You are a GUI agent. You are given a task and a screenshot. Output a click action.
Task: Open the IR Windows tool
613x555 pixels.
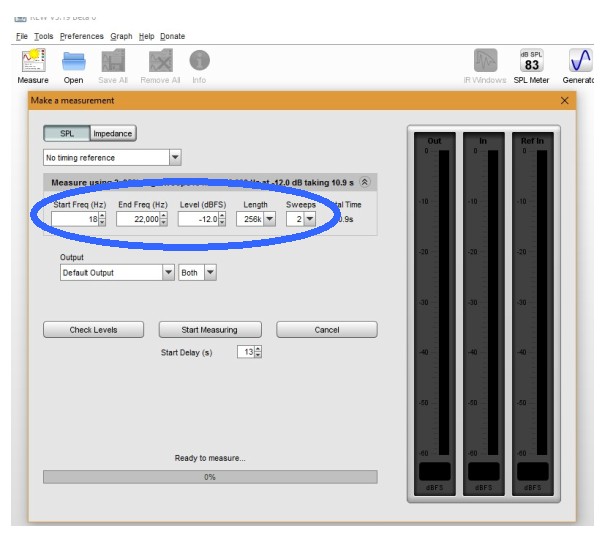(x=485, y=62)
